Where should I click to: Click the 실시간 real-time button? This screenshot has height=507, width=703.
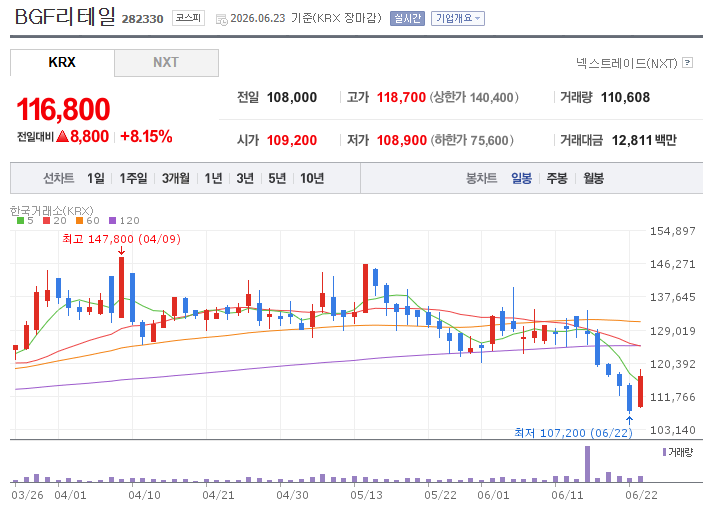407,18
